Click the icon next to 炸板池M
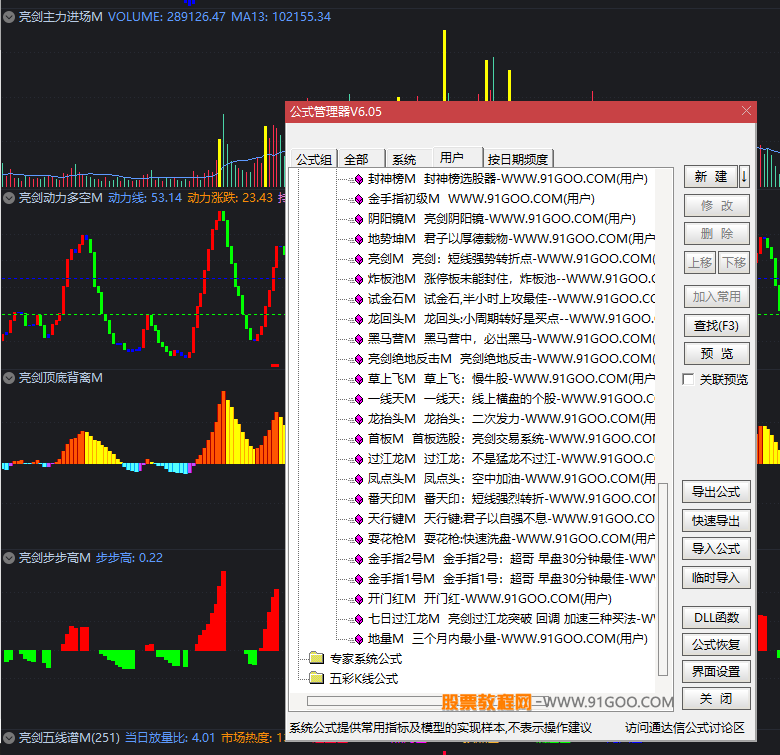 click(358, 279)
